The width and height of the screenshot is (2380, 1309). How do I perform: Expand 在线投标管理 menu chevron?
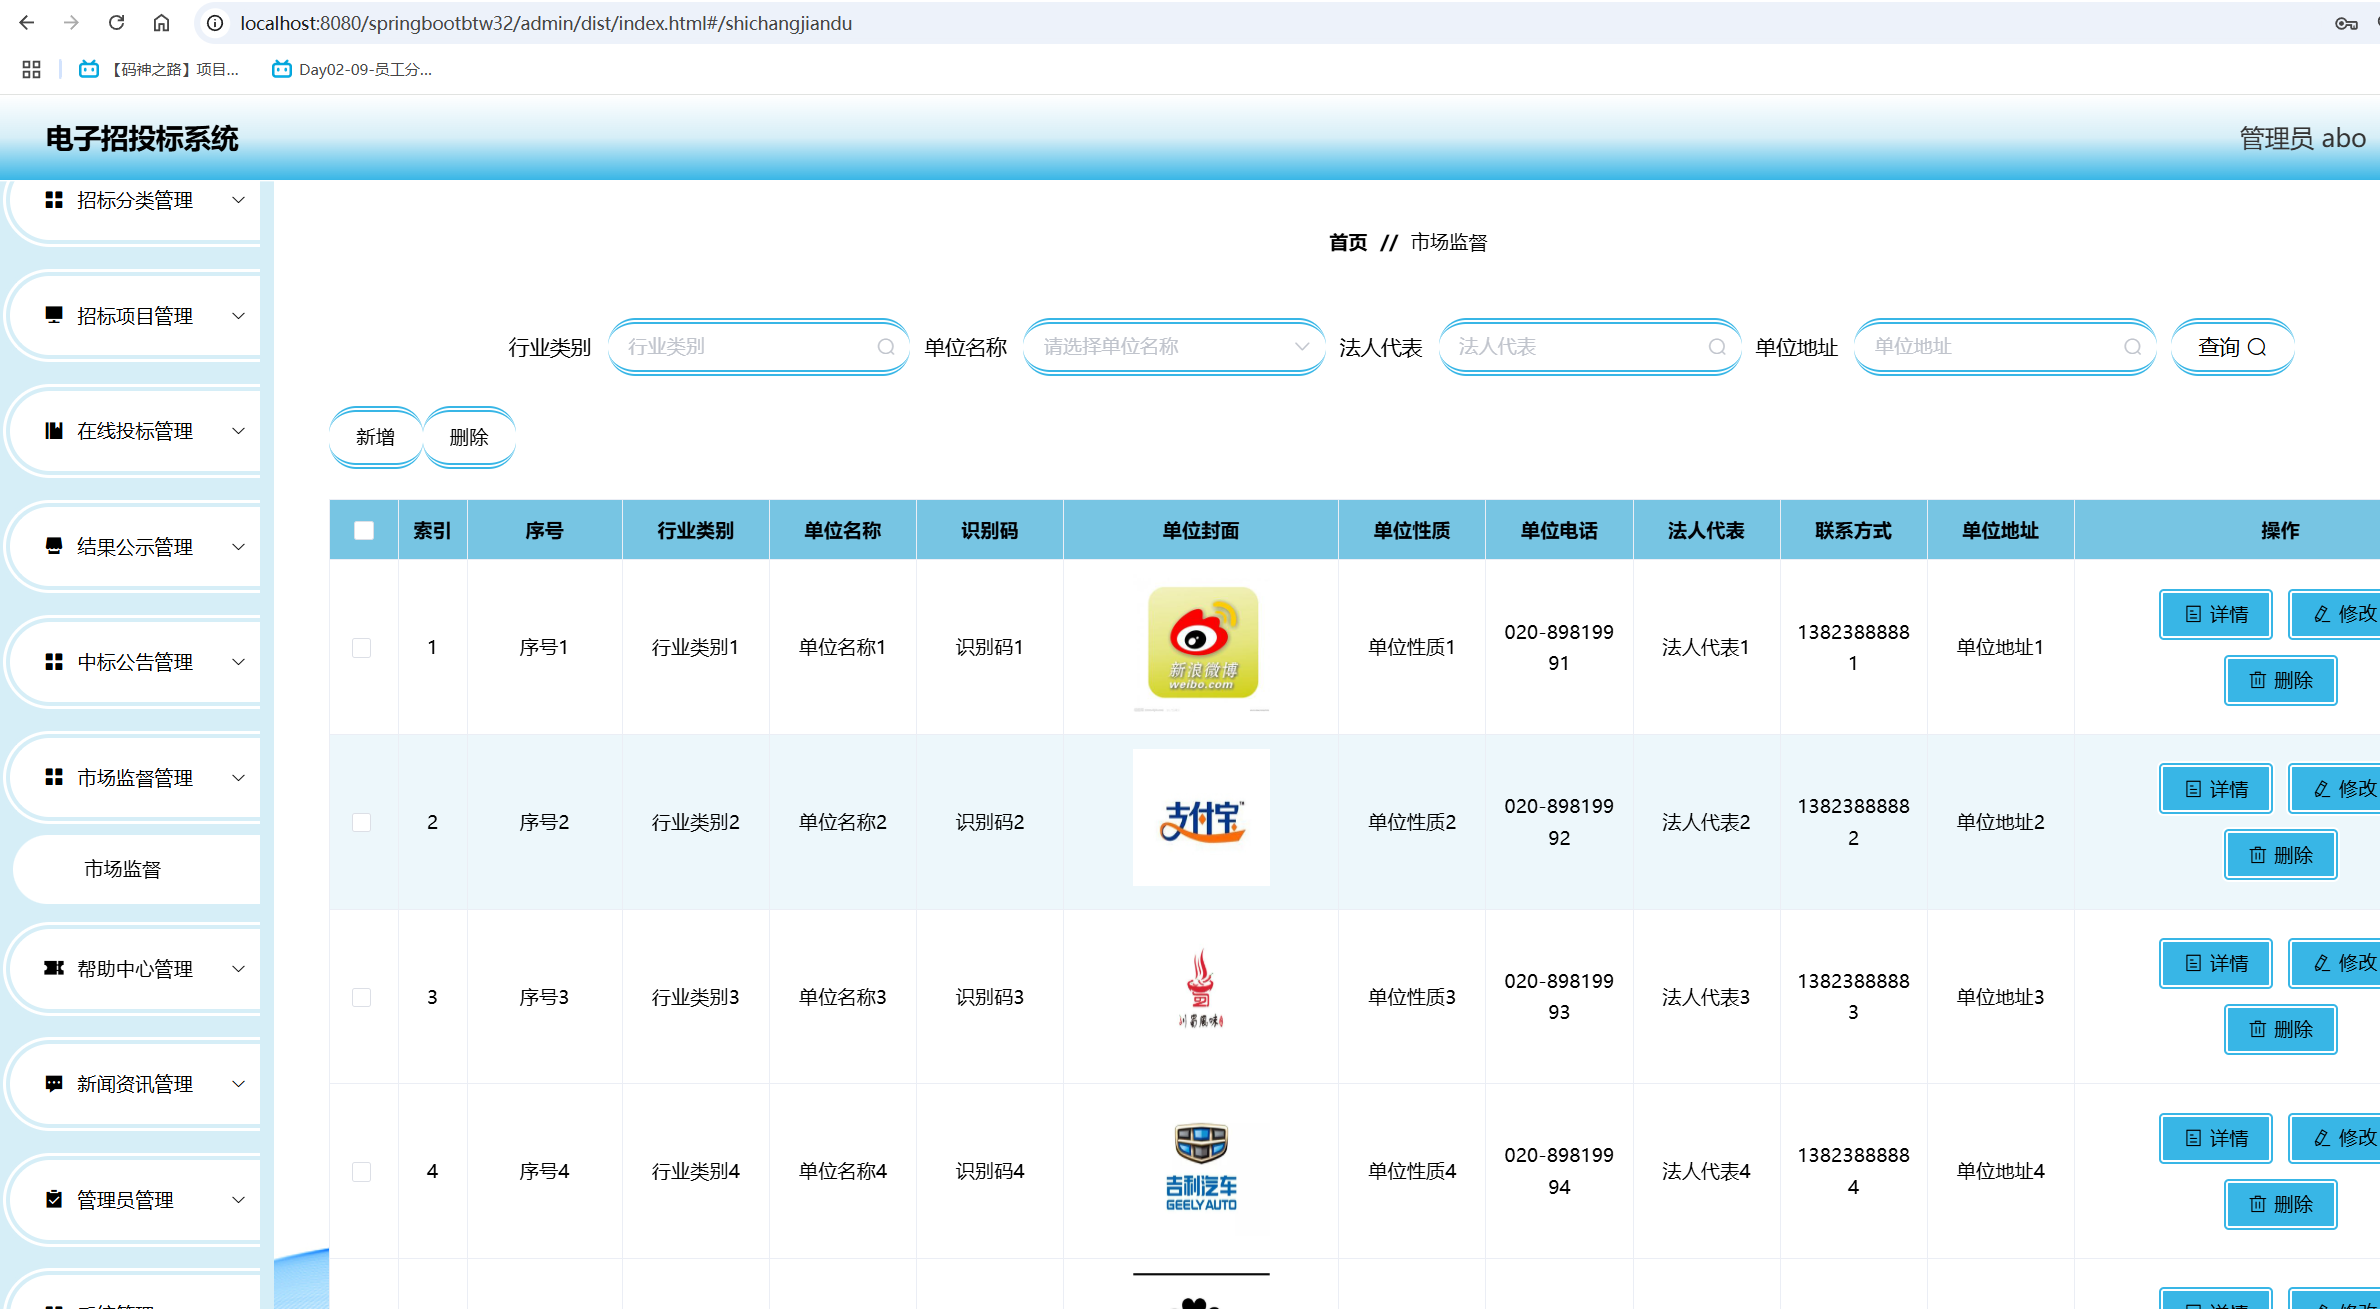coord(239,431)
